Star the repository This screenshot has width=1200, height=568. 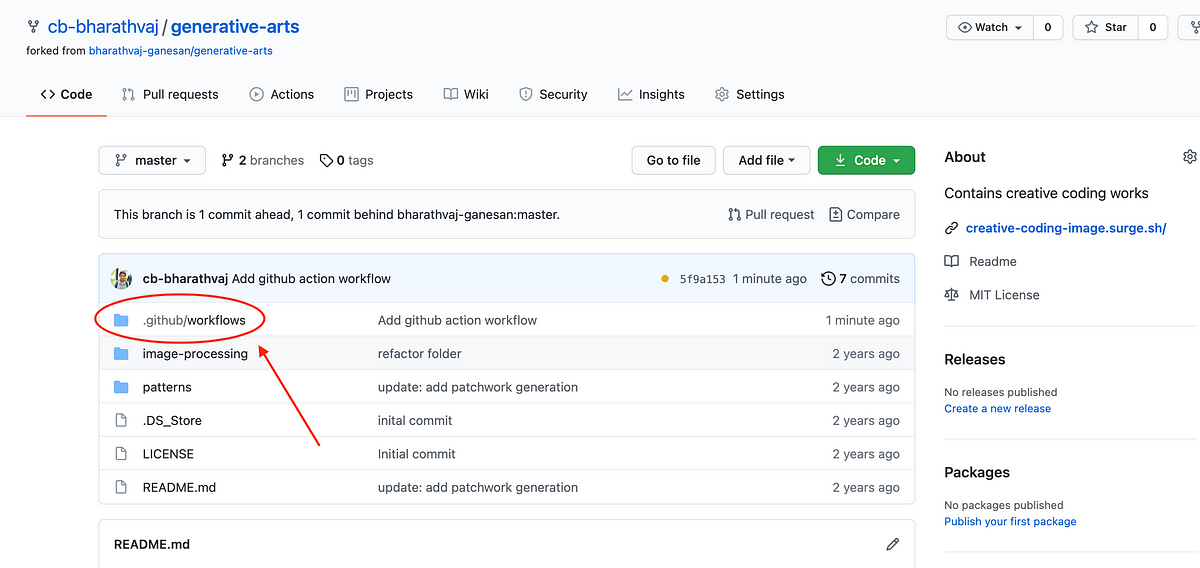pos(1105,27)
